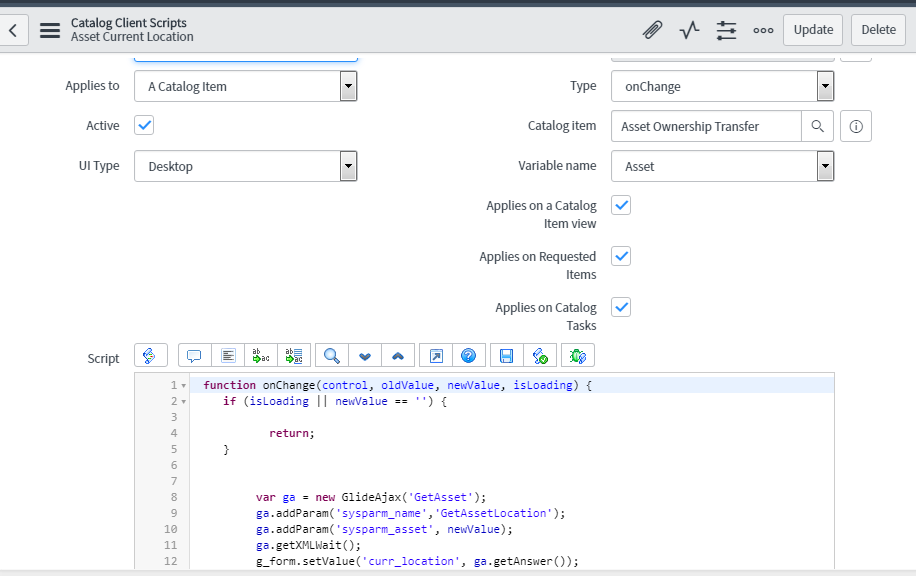
Task: Click the Script field label
Action: click(103, 359)
